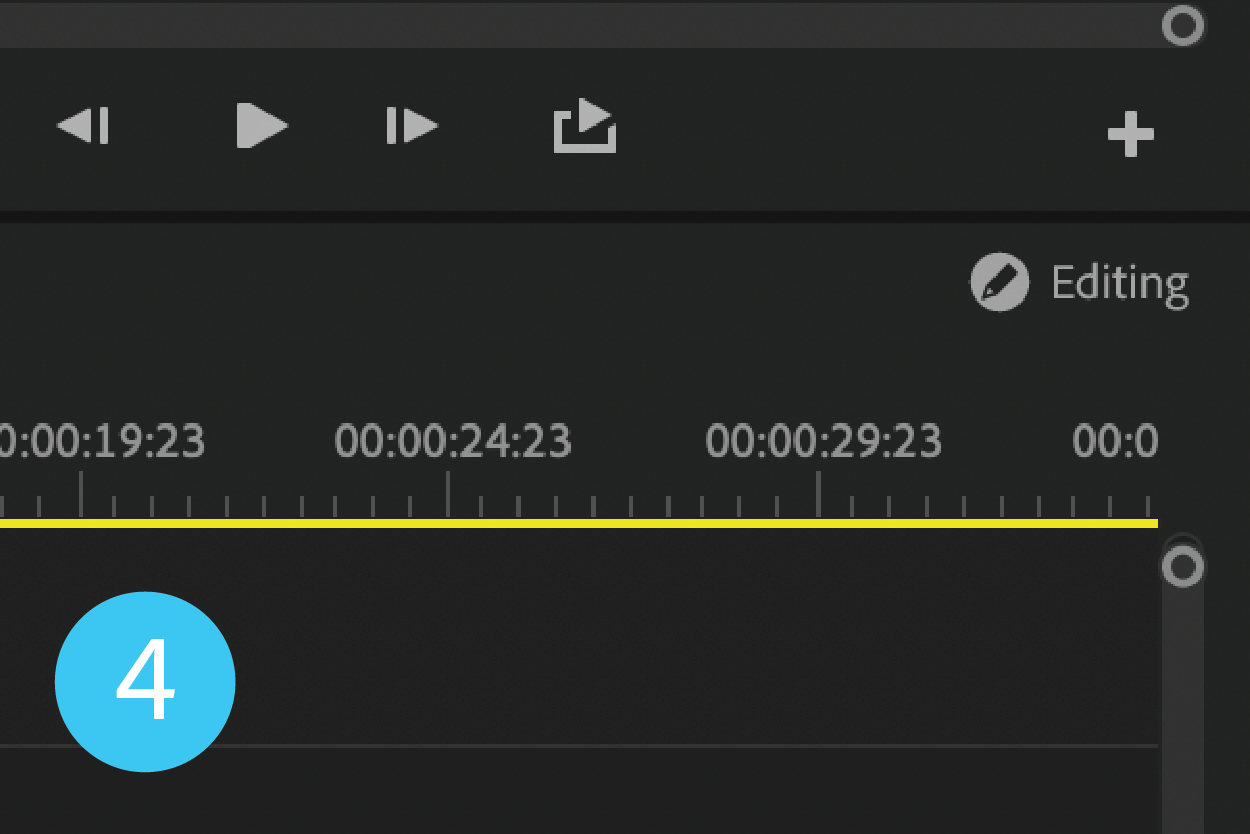This screenshot has height=834, width=1250.
Task: Jump to 00:00:24:23 on the time ruler
Action: point(453,441)
